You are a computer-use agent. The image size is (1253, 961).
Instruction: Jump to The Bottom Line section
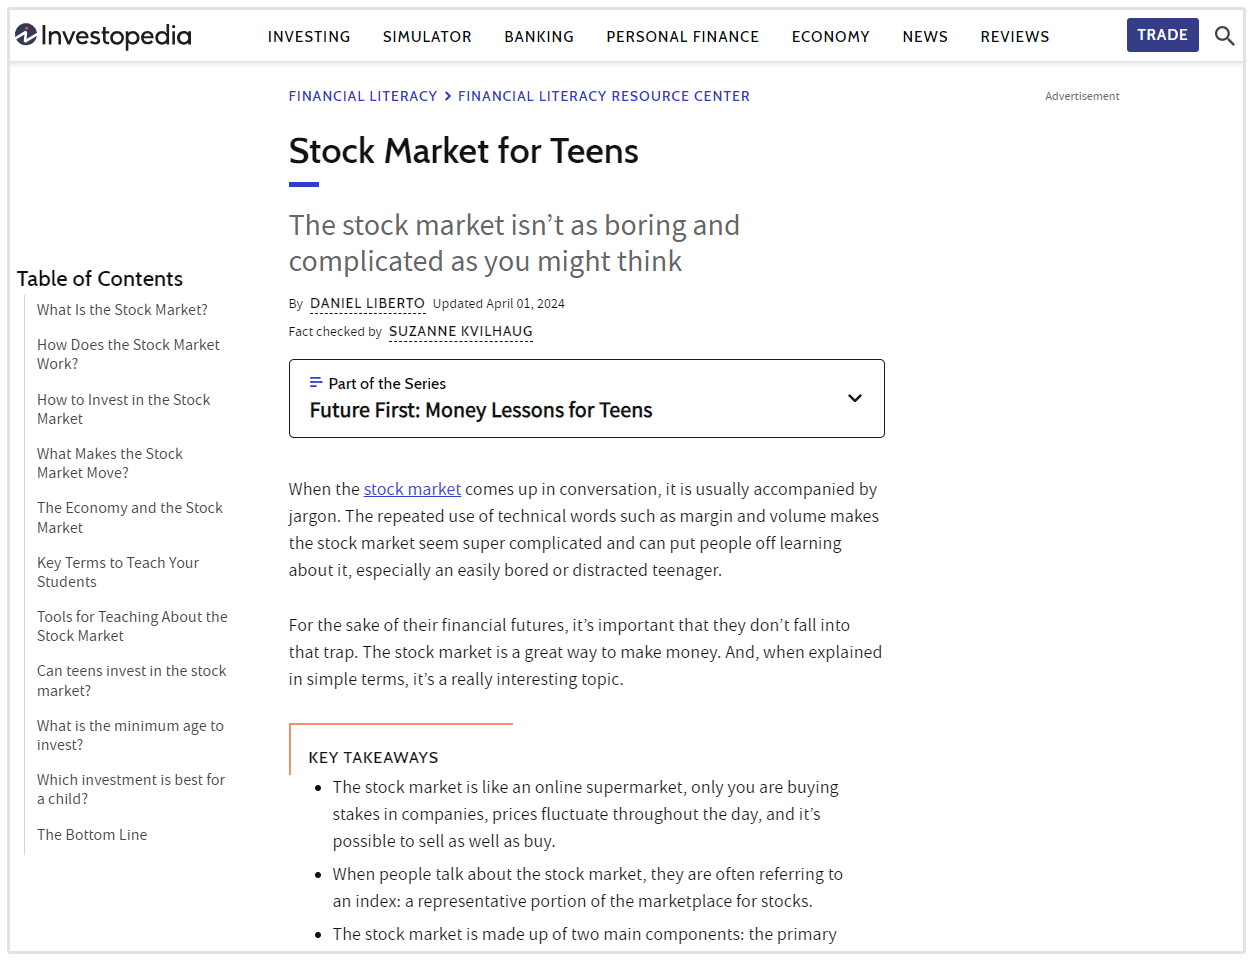pos(92,835)
